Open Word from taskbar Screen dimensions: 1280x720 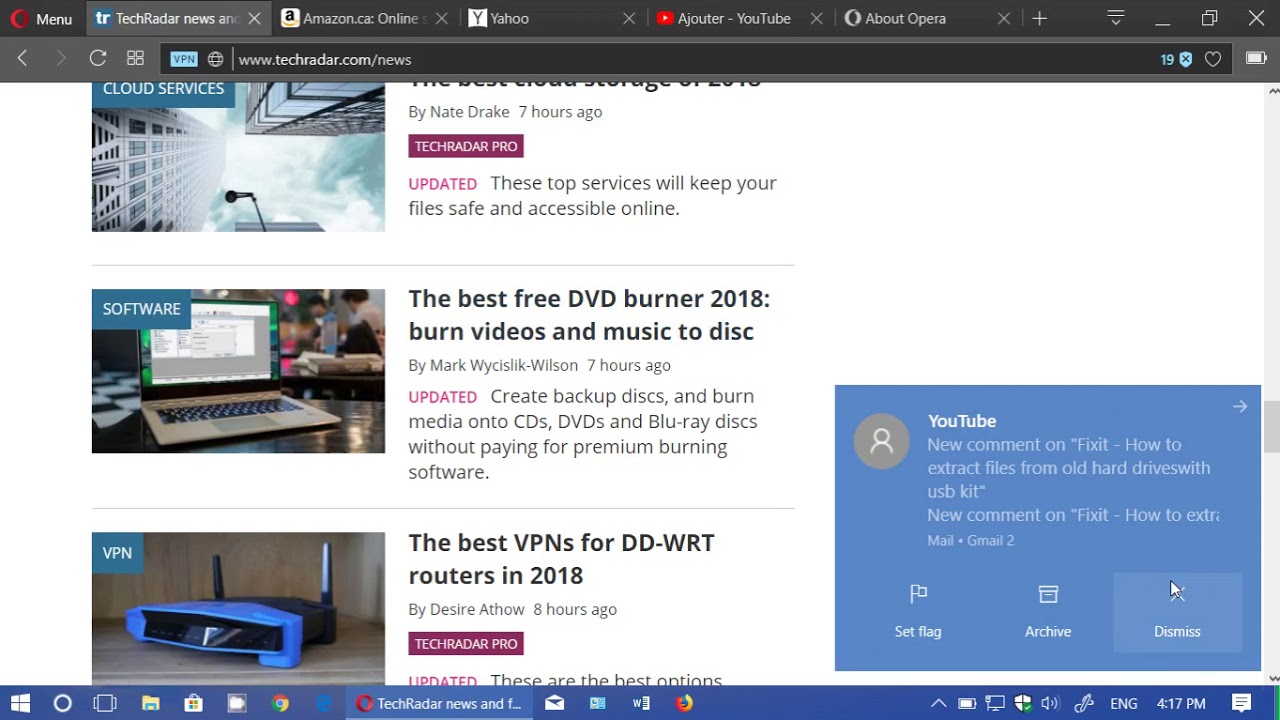[x=641, y=703]
